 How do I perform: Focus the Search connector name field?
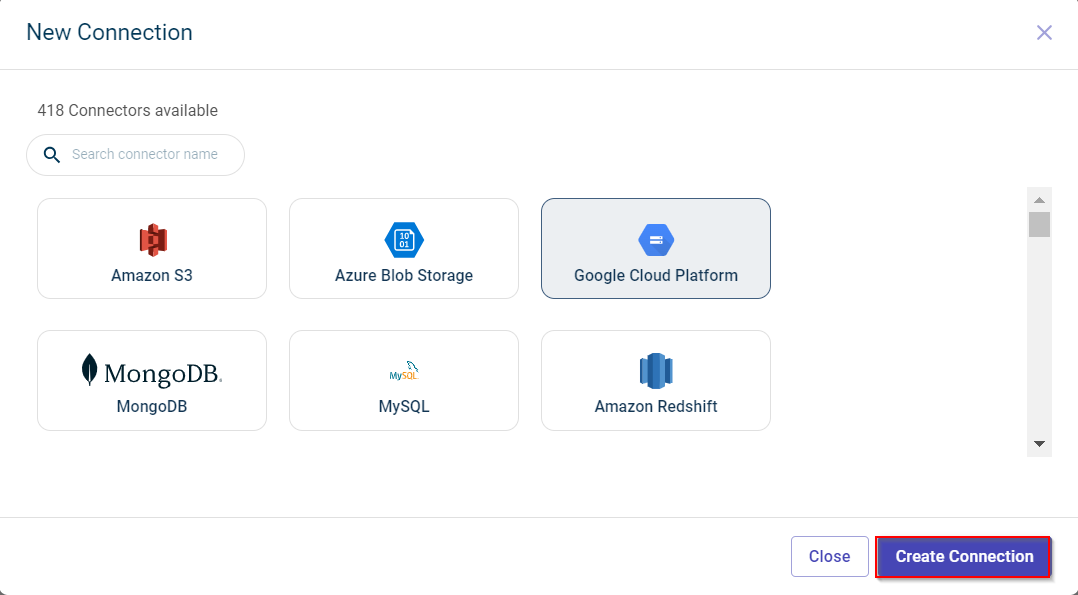(150, 155)
